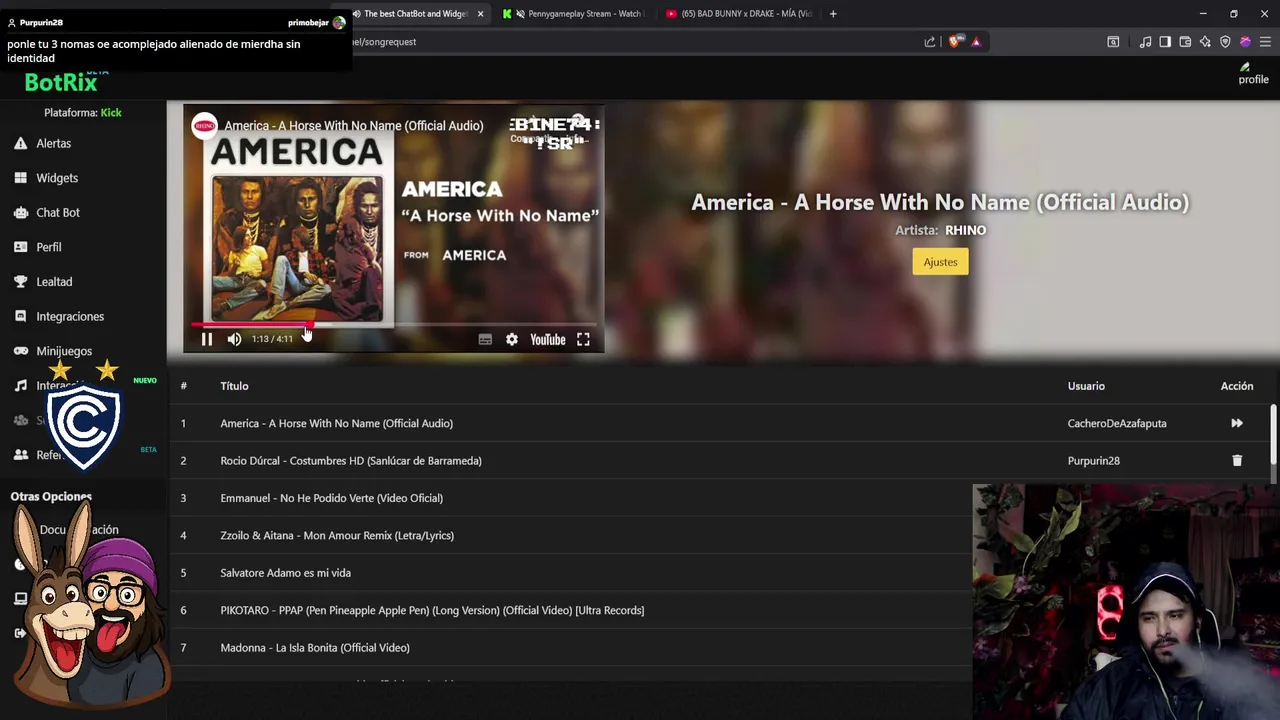The width and height of the screenshot is (1280, 720).
Task: Enter fullscreen on the YouTube player
Action: (x=583, y=340)
